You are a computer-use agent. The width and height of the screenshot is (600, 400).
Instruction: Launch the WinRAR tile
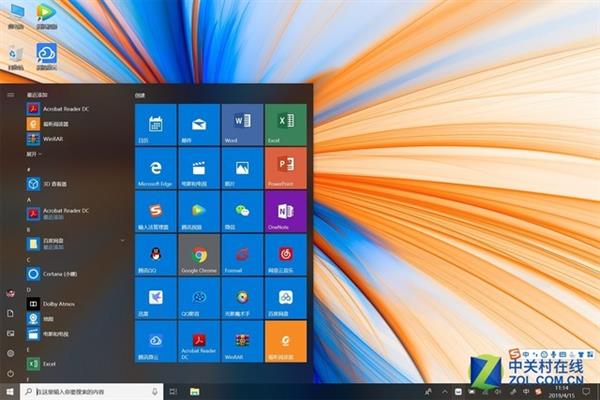(x=242, y=341)
